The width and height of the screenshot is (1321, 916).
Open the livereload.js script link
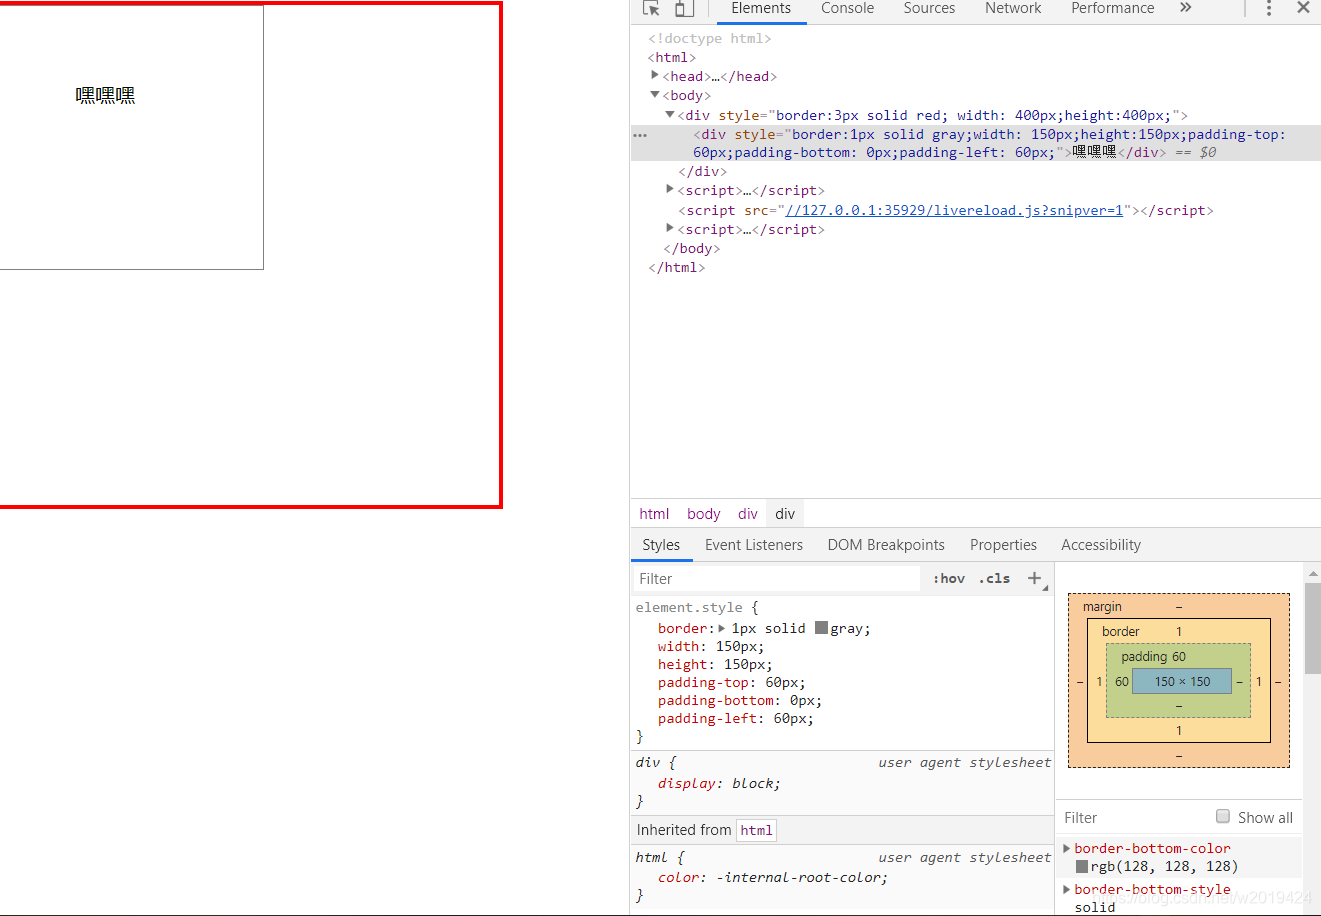pos(954,210)
